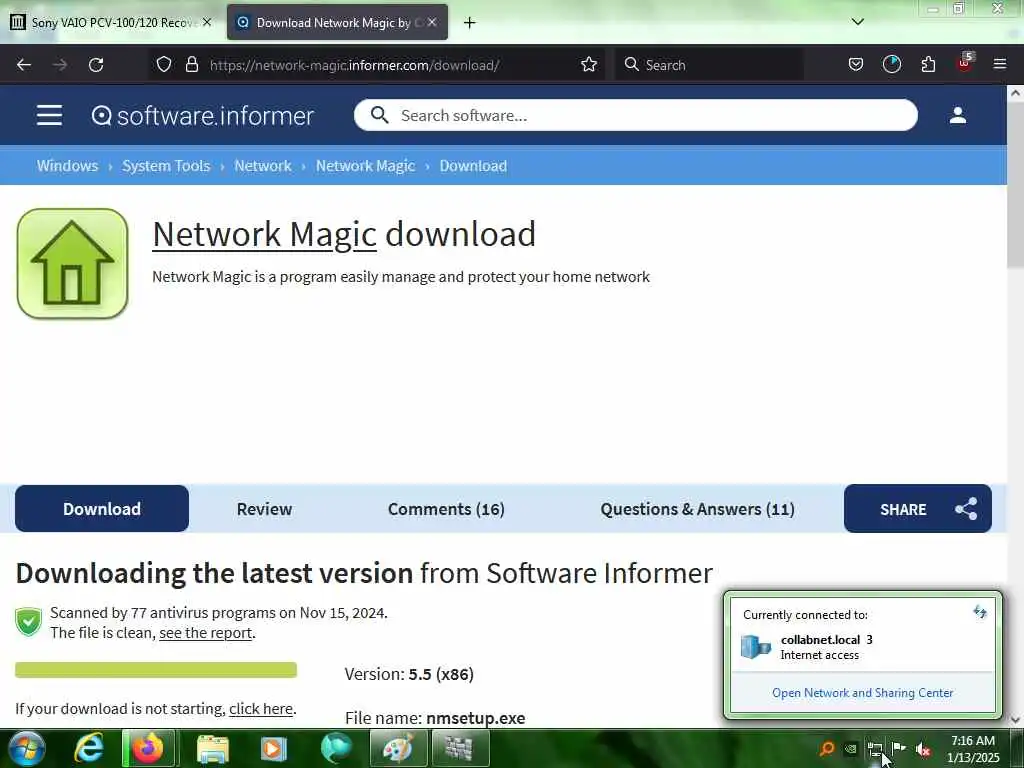Open a new browser tab
The width and height of the screenshot is (1024, 768).
tap(470, 23)
